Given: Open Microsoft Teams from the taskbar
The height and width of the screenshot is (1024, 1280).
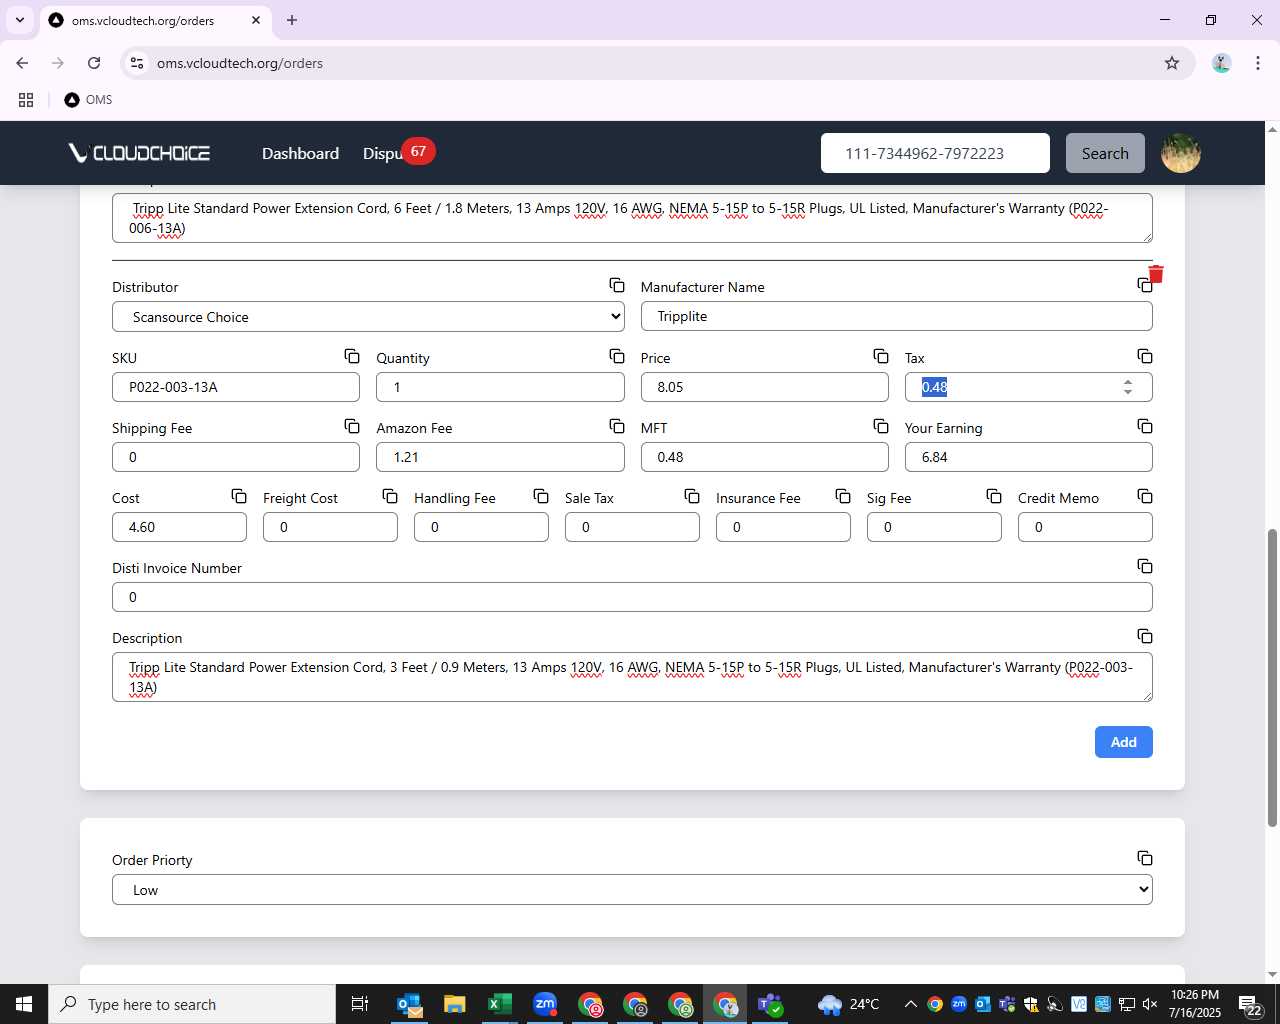Looking at the screenshot, I should pyautogui.click(x=770, y=1004).
